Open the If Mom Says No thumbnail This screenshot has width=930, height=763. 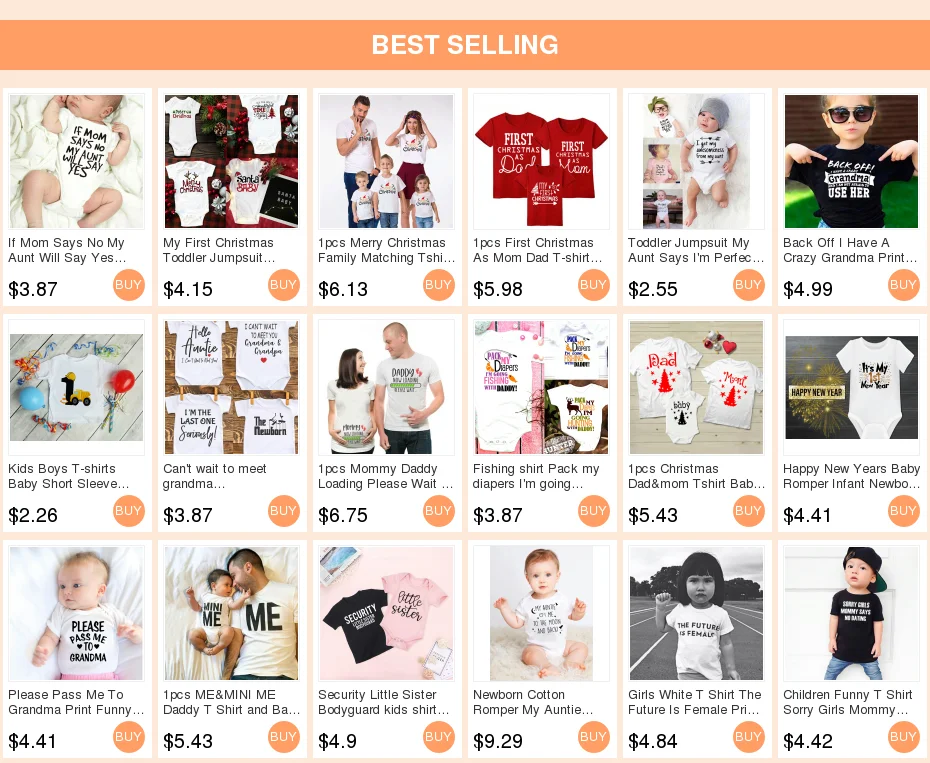77,161
